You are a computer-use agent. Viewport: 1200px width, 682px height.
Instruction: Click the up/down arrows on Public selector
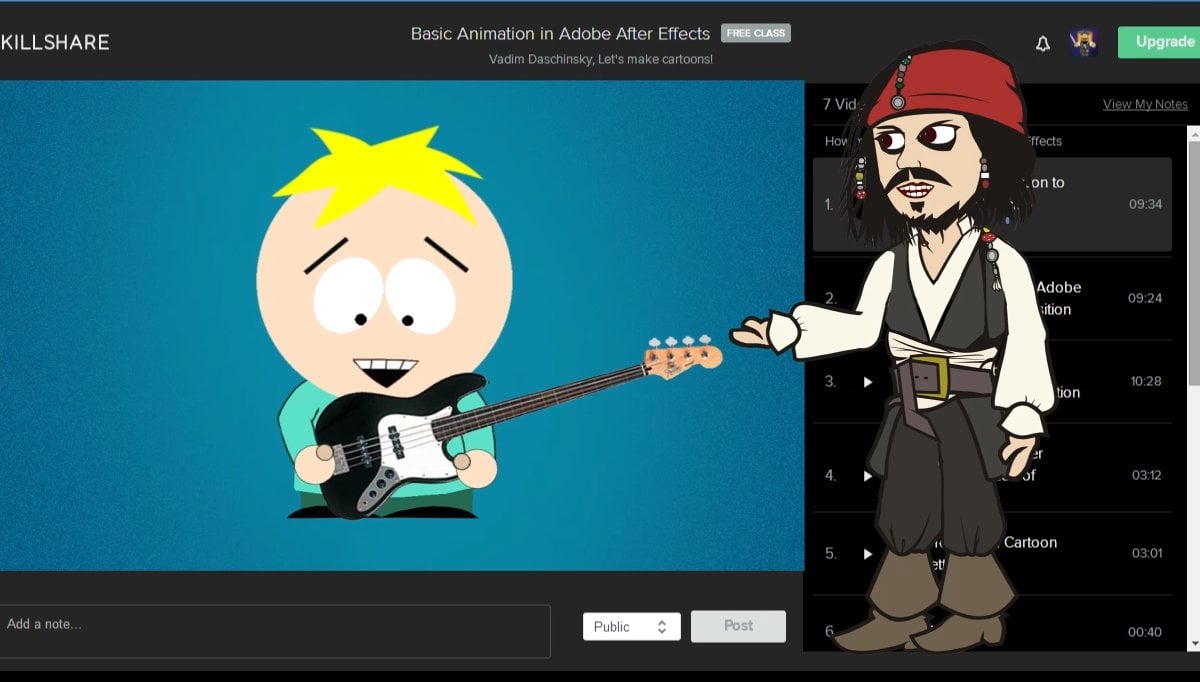[662, 627]
